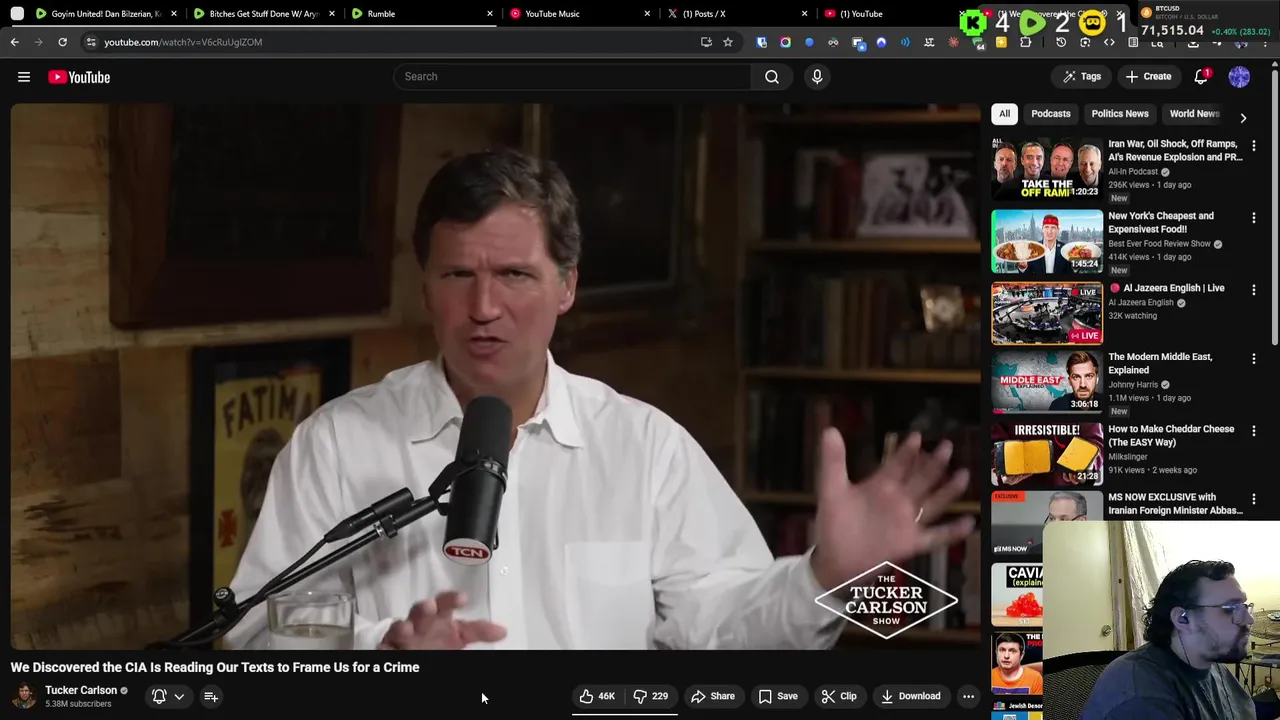Open The Modern Middle East, Explained title
This screenshot has height=720, width=1280.
click(1160, 363)
